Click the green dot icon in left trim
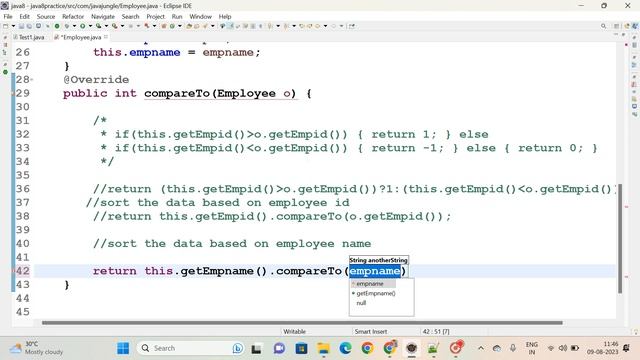640x360 pixels. coord(5,72)
